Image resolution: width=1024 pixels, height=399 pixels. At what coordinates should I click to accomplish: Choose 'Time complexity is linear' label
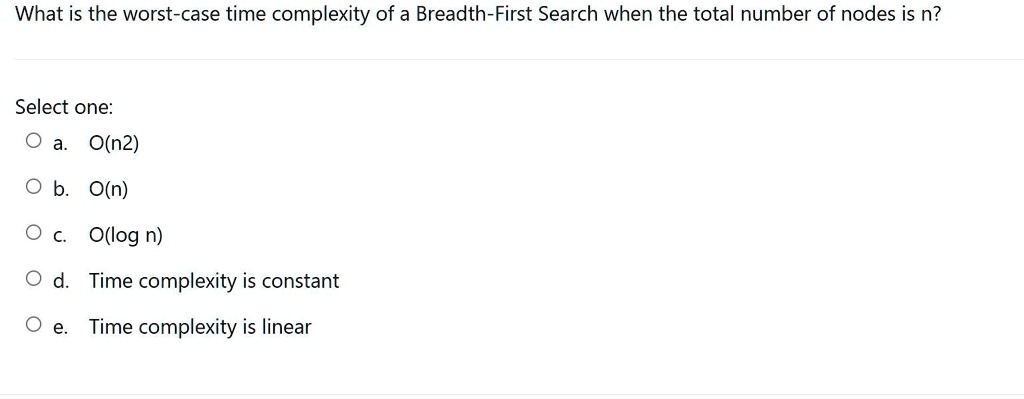[x=200, y=327]
